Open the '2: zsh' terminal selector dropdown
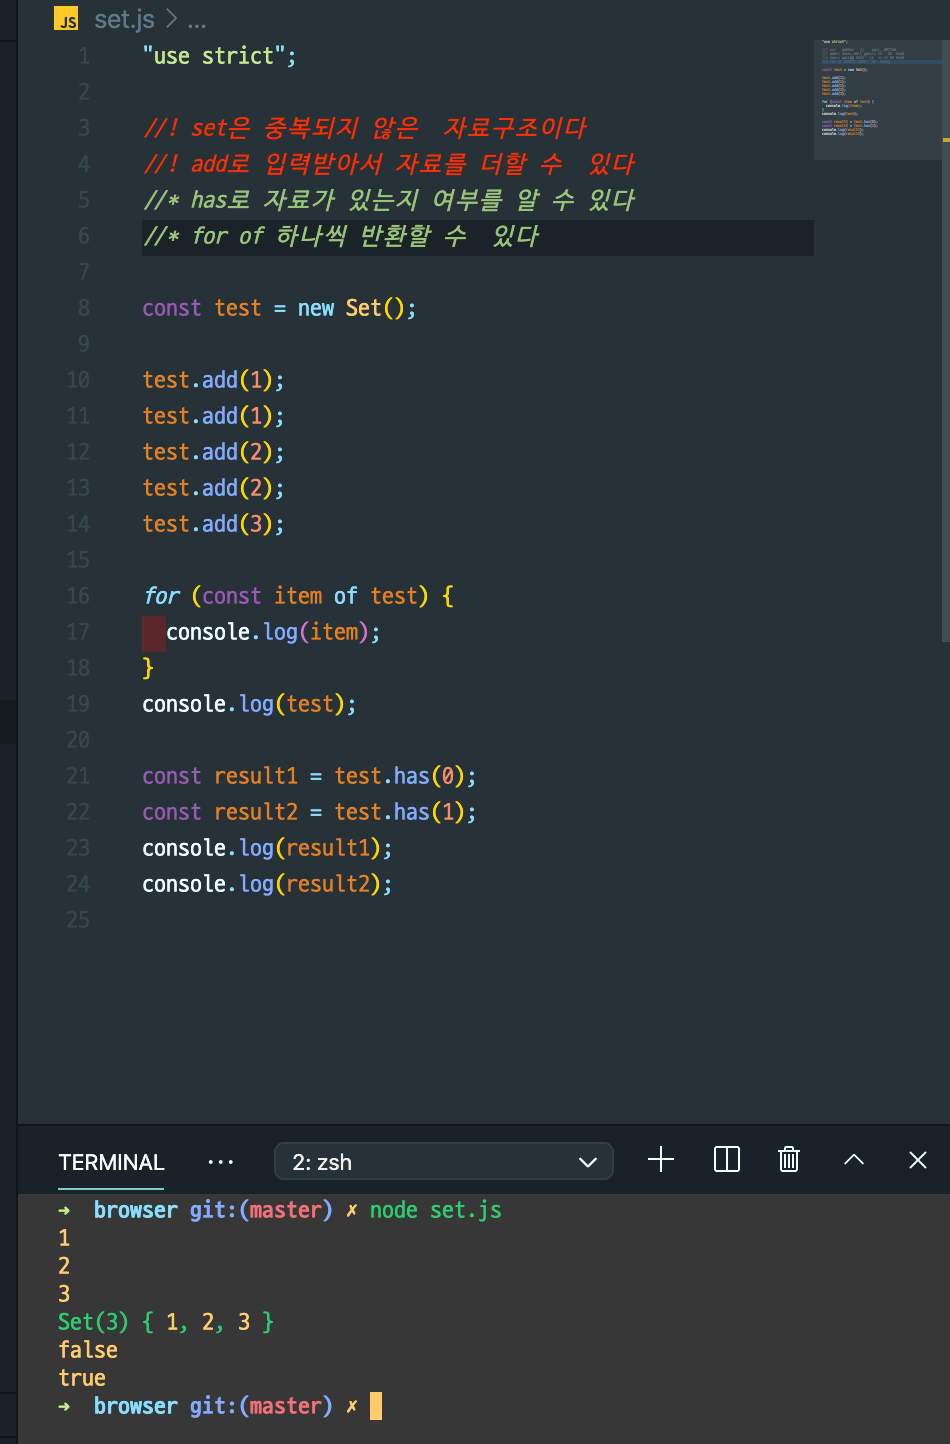 click(443, 1162)
